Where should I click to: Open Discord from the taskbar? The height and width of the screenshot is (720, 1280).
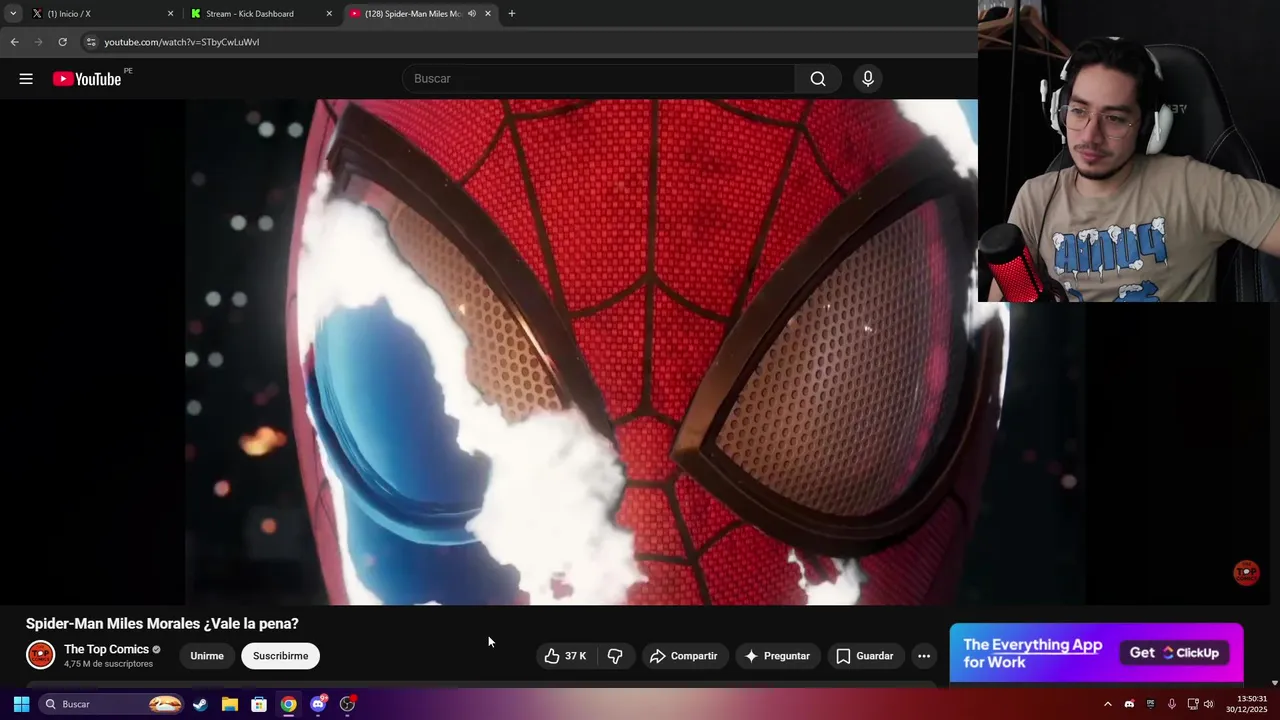(318, 704)
